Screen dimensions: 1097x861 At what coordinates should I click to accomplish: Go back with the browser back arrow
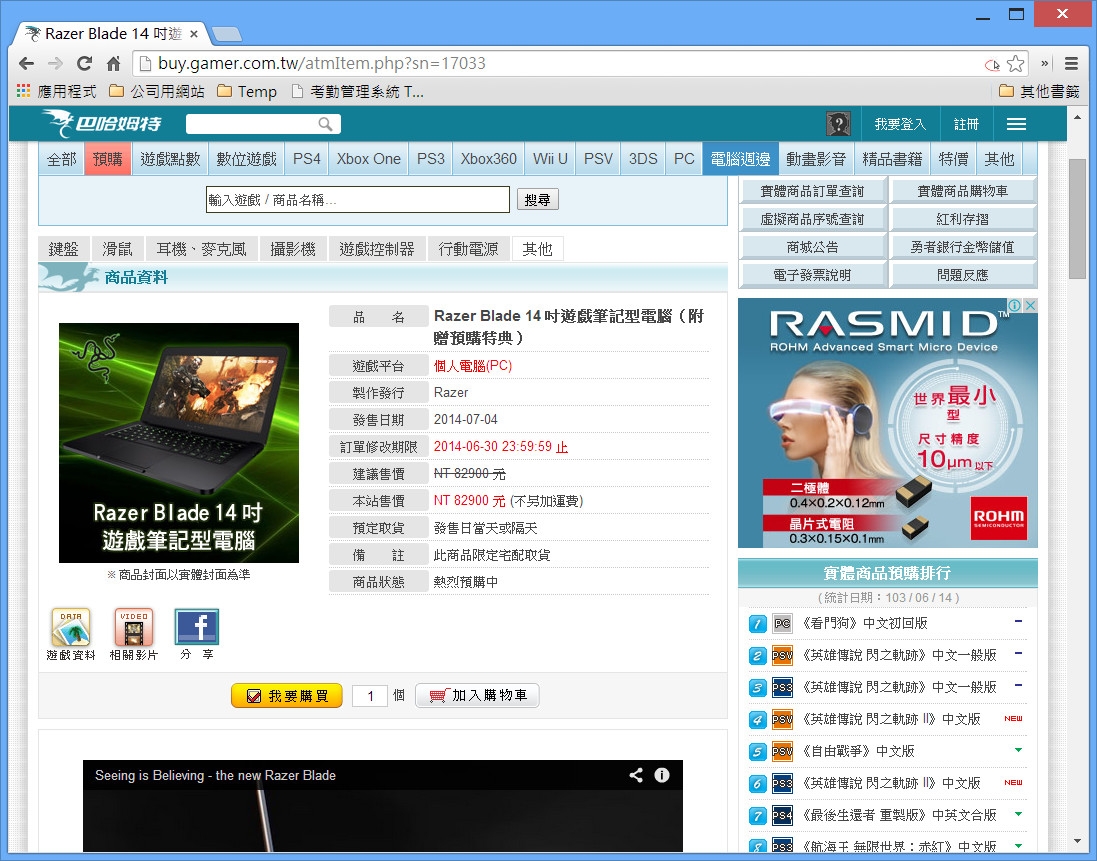click(27, 64)
